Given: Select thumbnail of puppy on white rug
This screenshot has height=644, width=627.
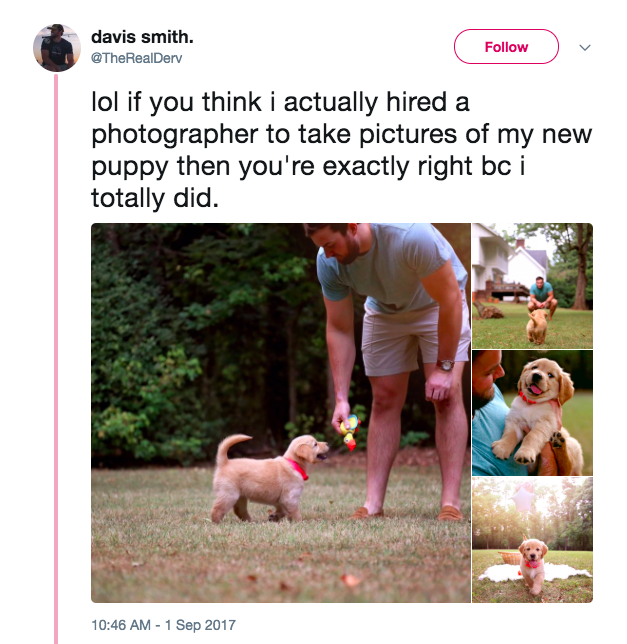Looking at the screenshot, I should (x=532, y=540).
